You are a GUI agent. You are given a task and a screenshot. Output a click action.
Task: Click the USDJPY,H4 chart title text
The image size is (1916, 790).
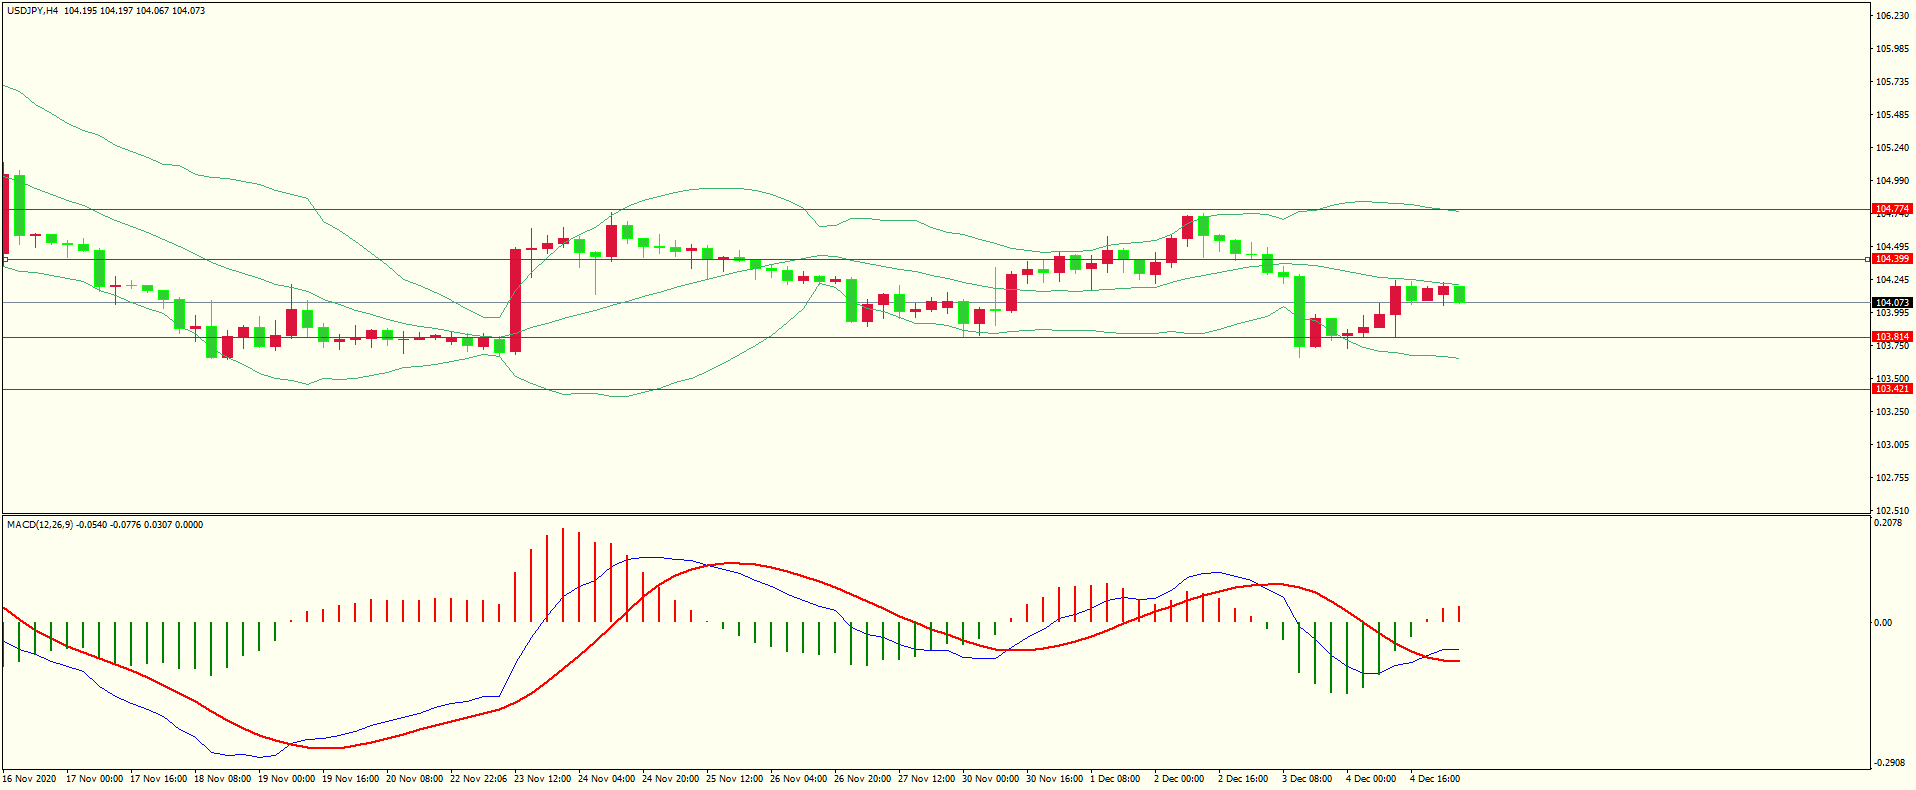tap(32, 11)
